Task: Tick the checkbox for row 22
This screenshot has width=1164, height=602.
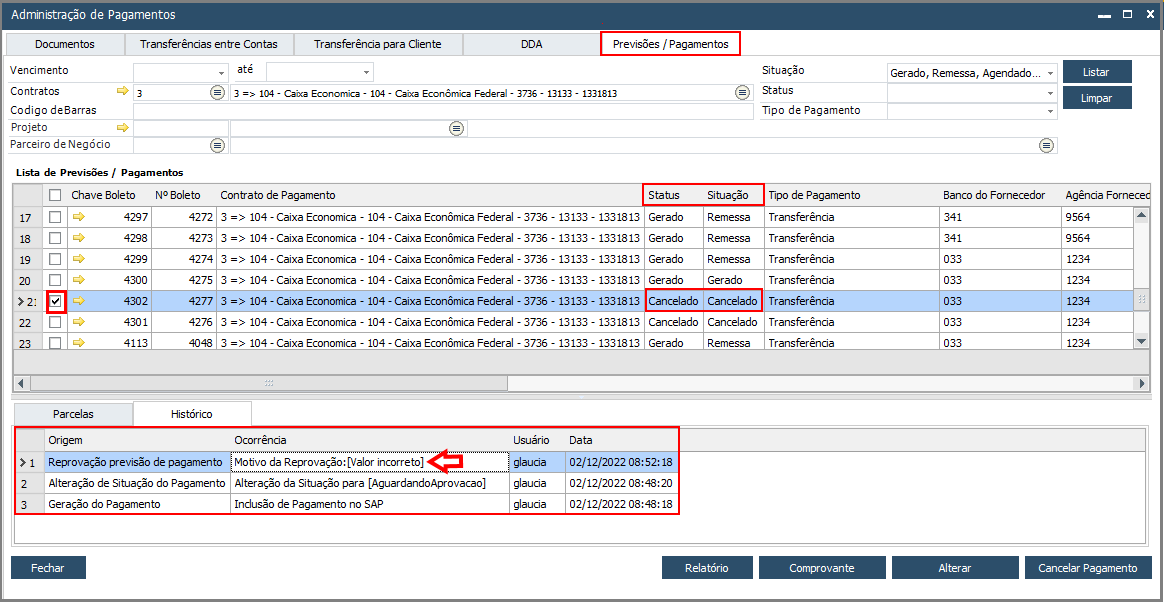Action: 55,323
